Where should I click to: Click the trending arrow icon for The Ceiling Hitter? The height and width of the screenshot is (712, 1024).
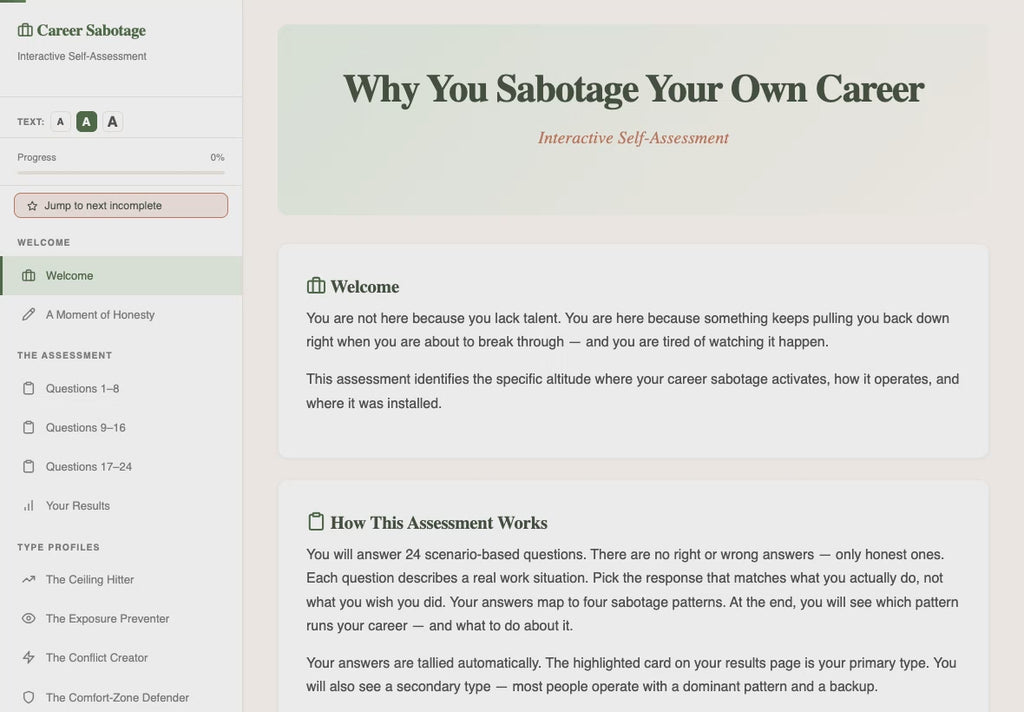tap(29, 579)
